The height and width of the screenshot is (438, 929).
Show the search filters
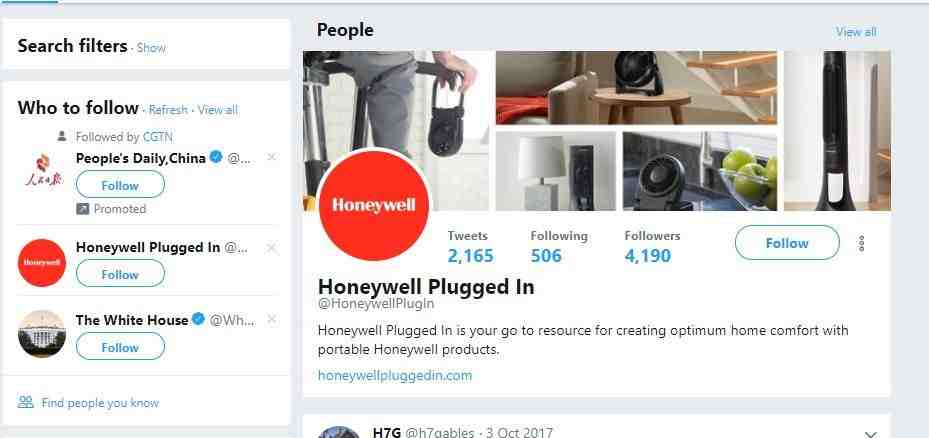coord(151,48)
